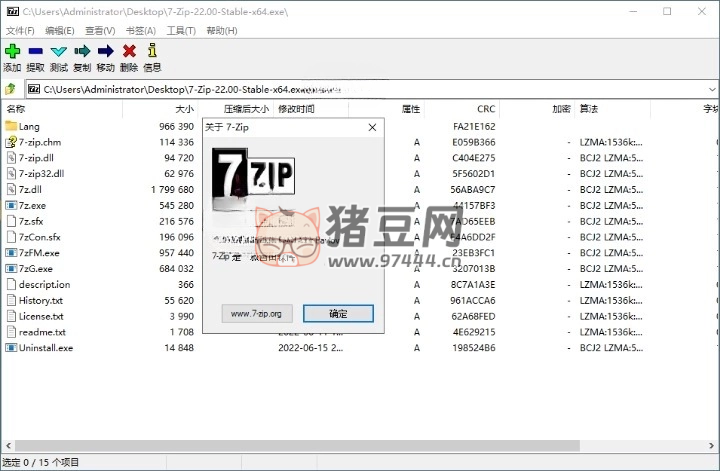Go up one level with the folder-up icon

tap(10, 89)
